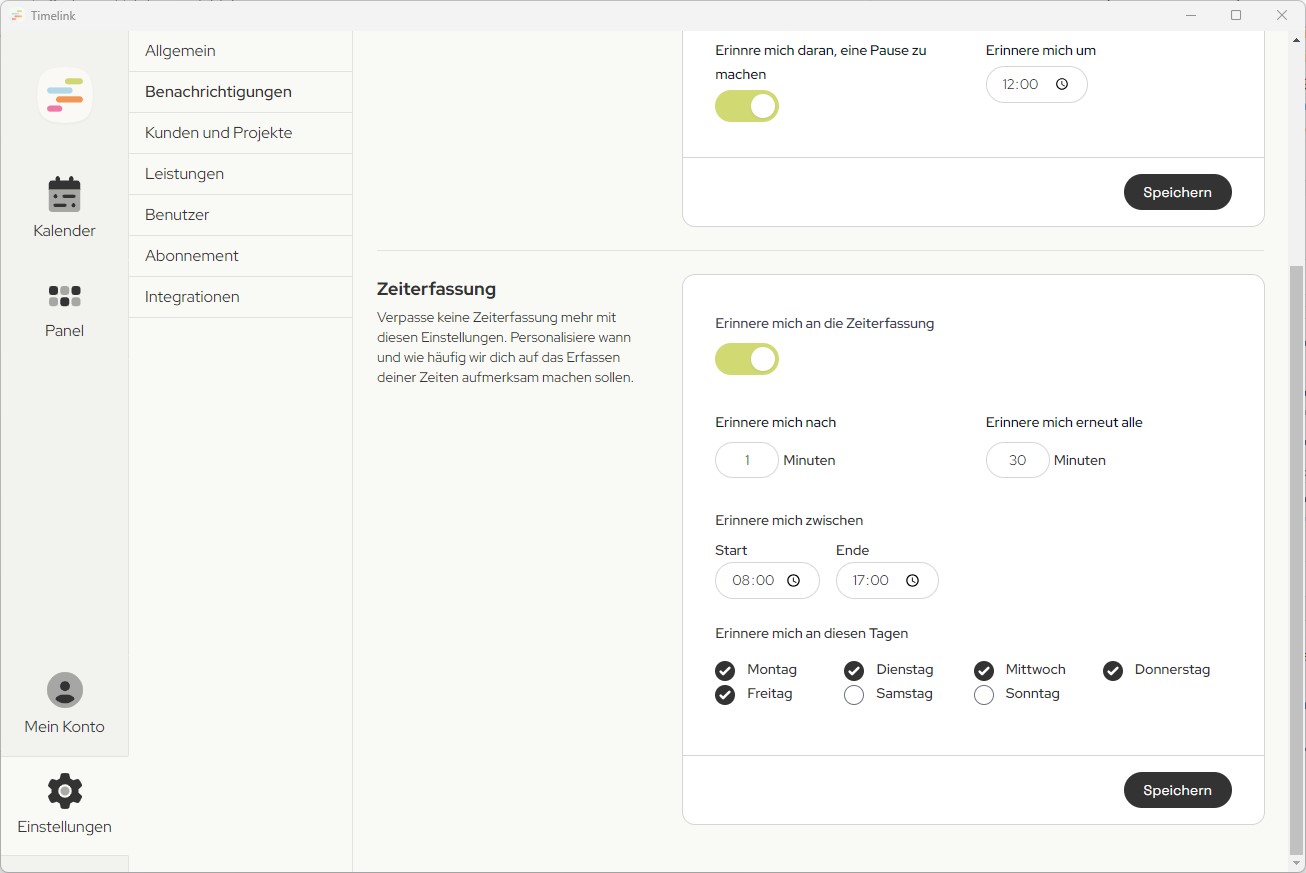Select Benachrichtigungen settings section

240,92
